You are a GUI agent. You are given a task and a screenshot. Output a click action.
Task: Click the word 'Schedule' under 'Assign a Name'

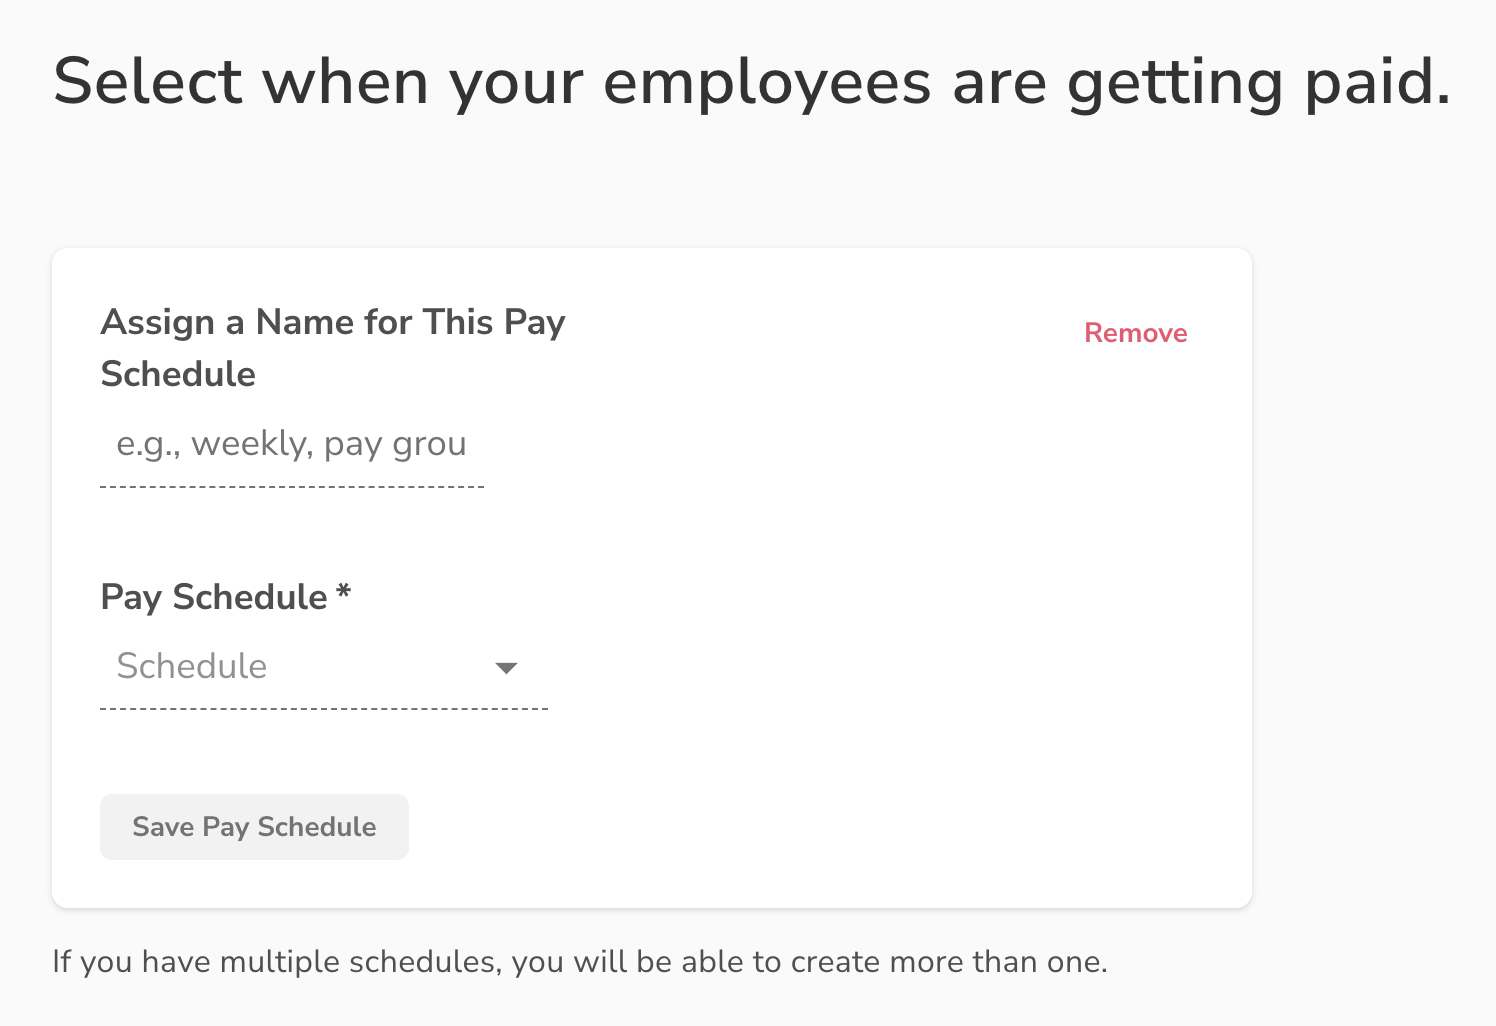[178, 374]
